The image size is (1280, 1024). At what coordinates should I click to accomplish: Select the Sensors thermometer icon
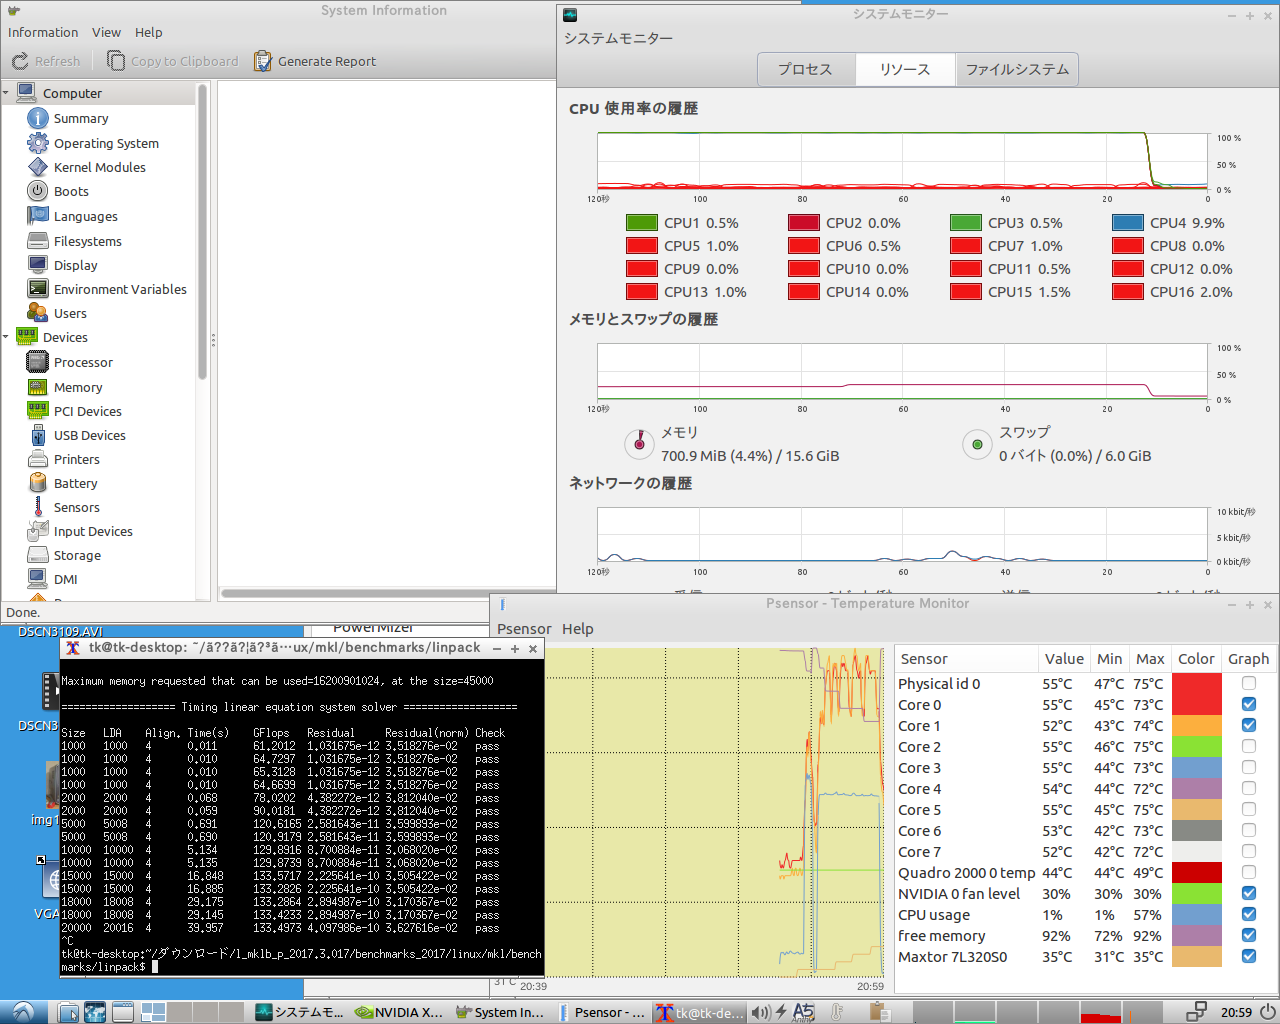click(x=38, y=507)
